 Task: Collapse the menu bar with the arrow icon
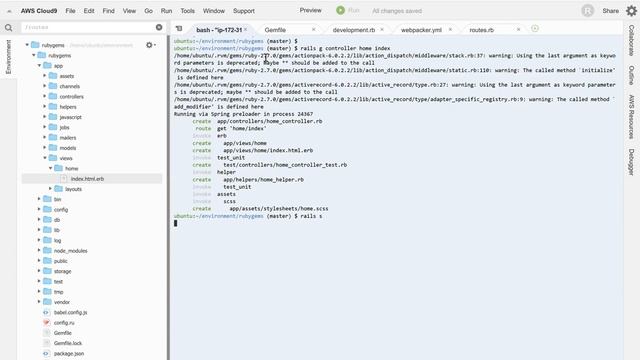[9, 11]
